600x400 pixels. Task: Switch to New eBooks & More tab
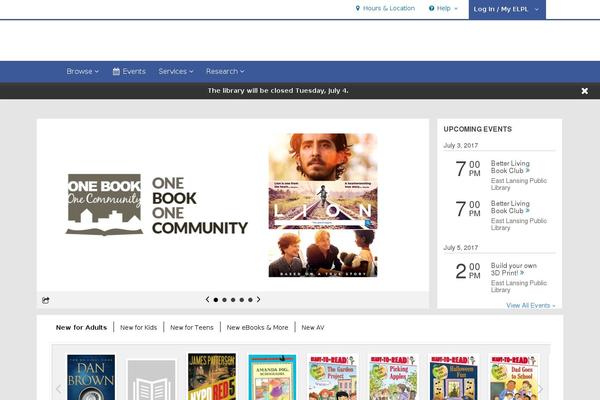pyautogui.click(x=257, y=328)
